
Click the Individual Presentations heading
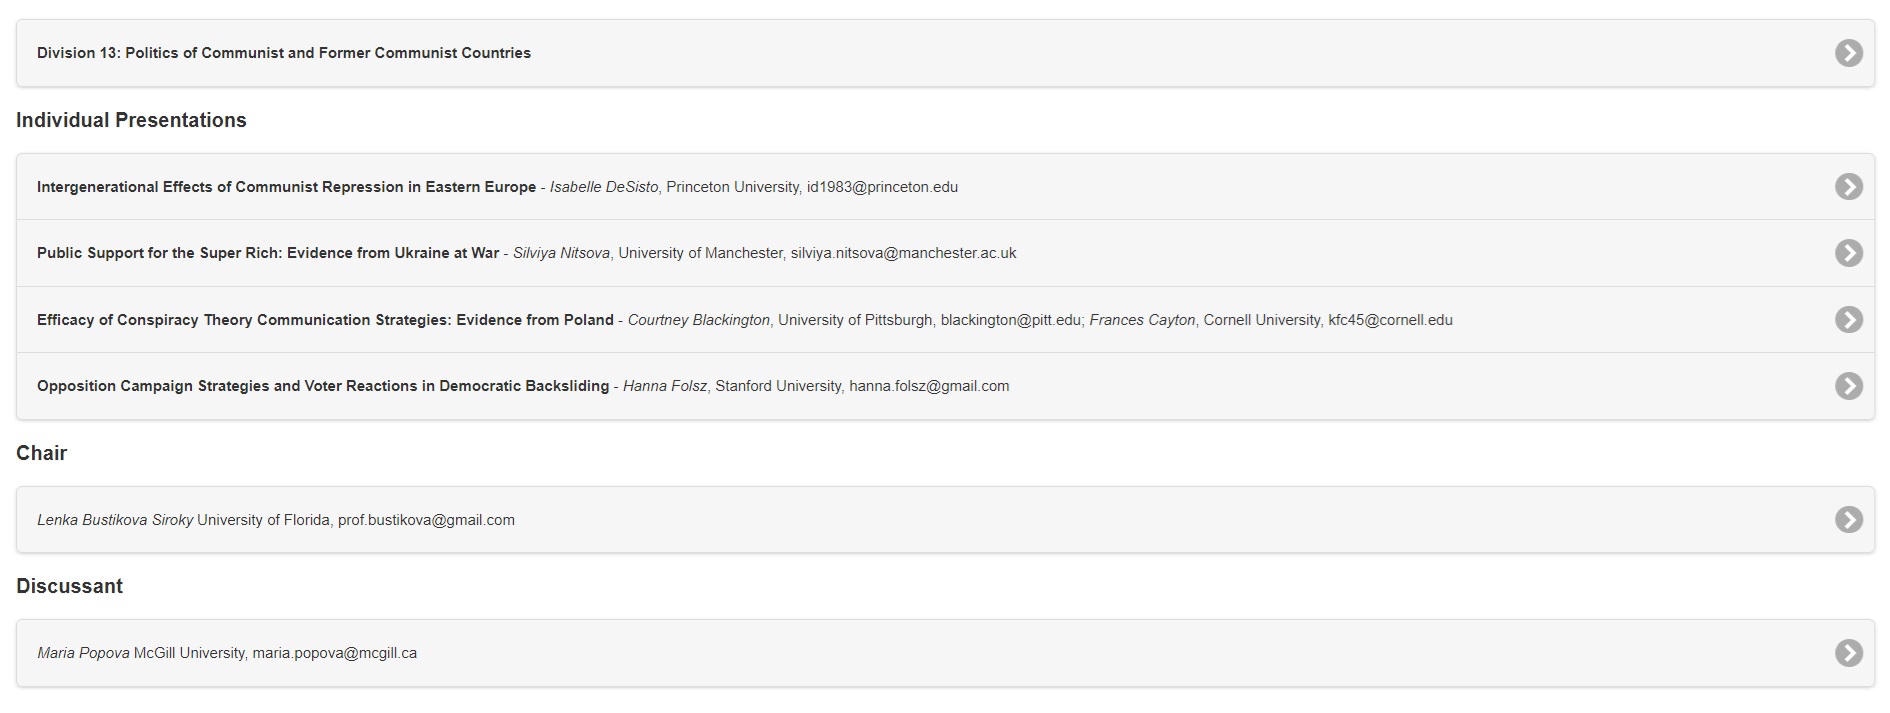131,120
